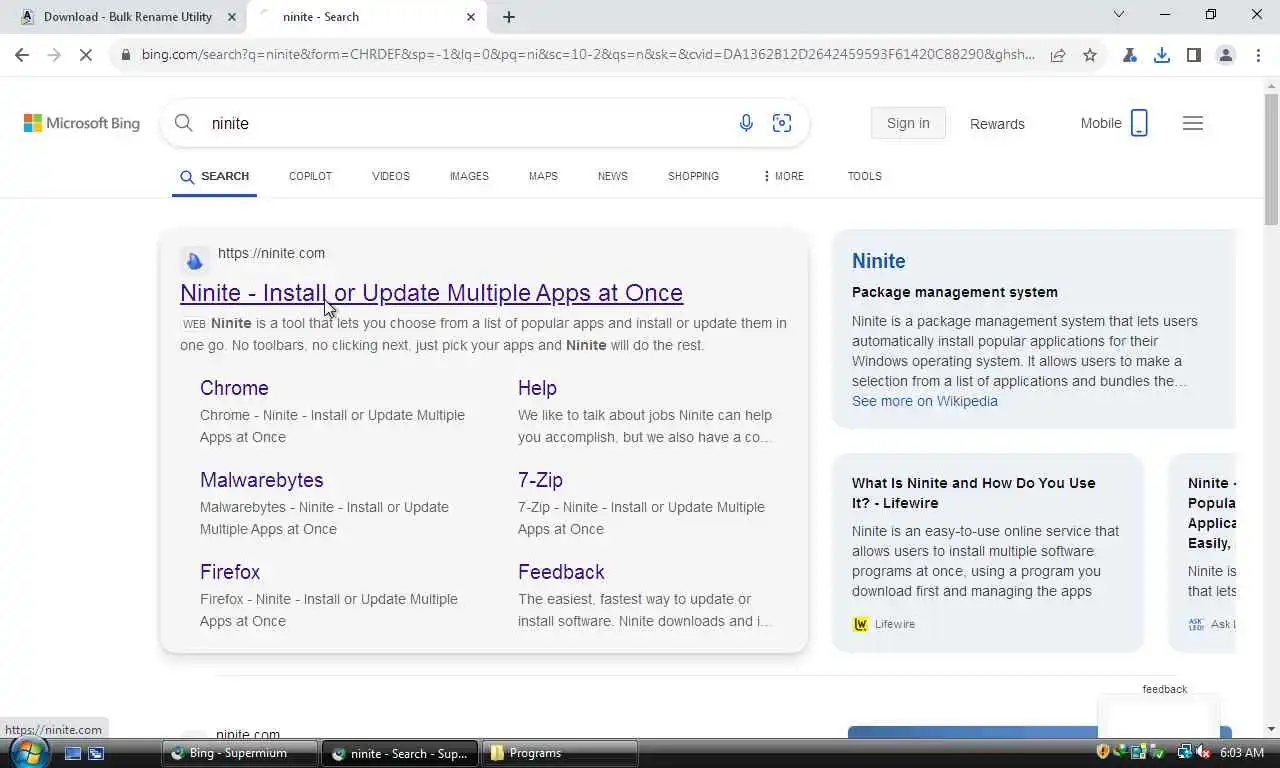Image resolution: width=1280 pixels, height=768 pixels.
Task: Open the browser downloads icon
Action: [1162, 55]
